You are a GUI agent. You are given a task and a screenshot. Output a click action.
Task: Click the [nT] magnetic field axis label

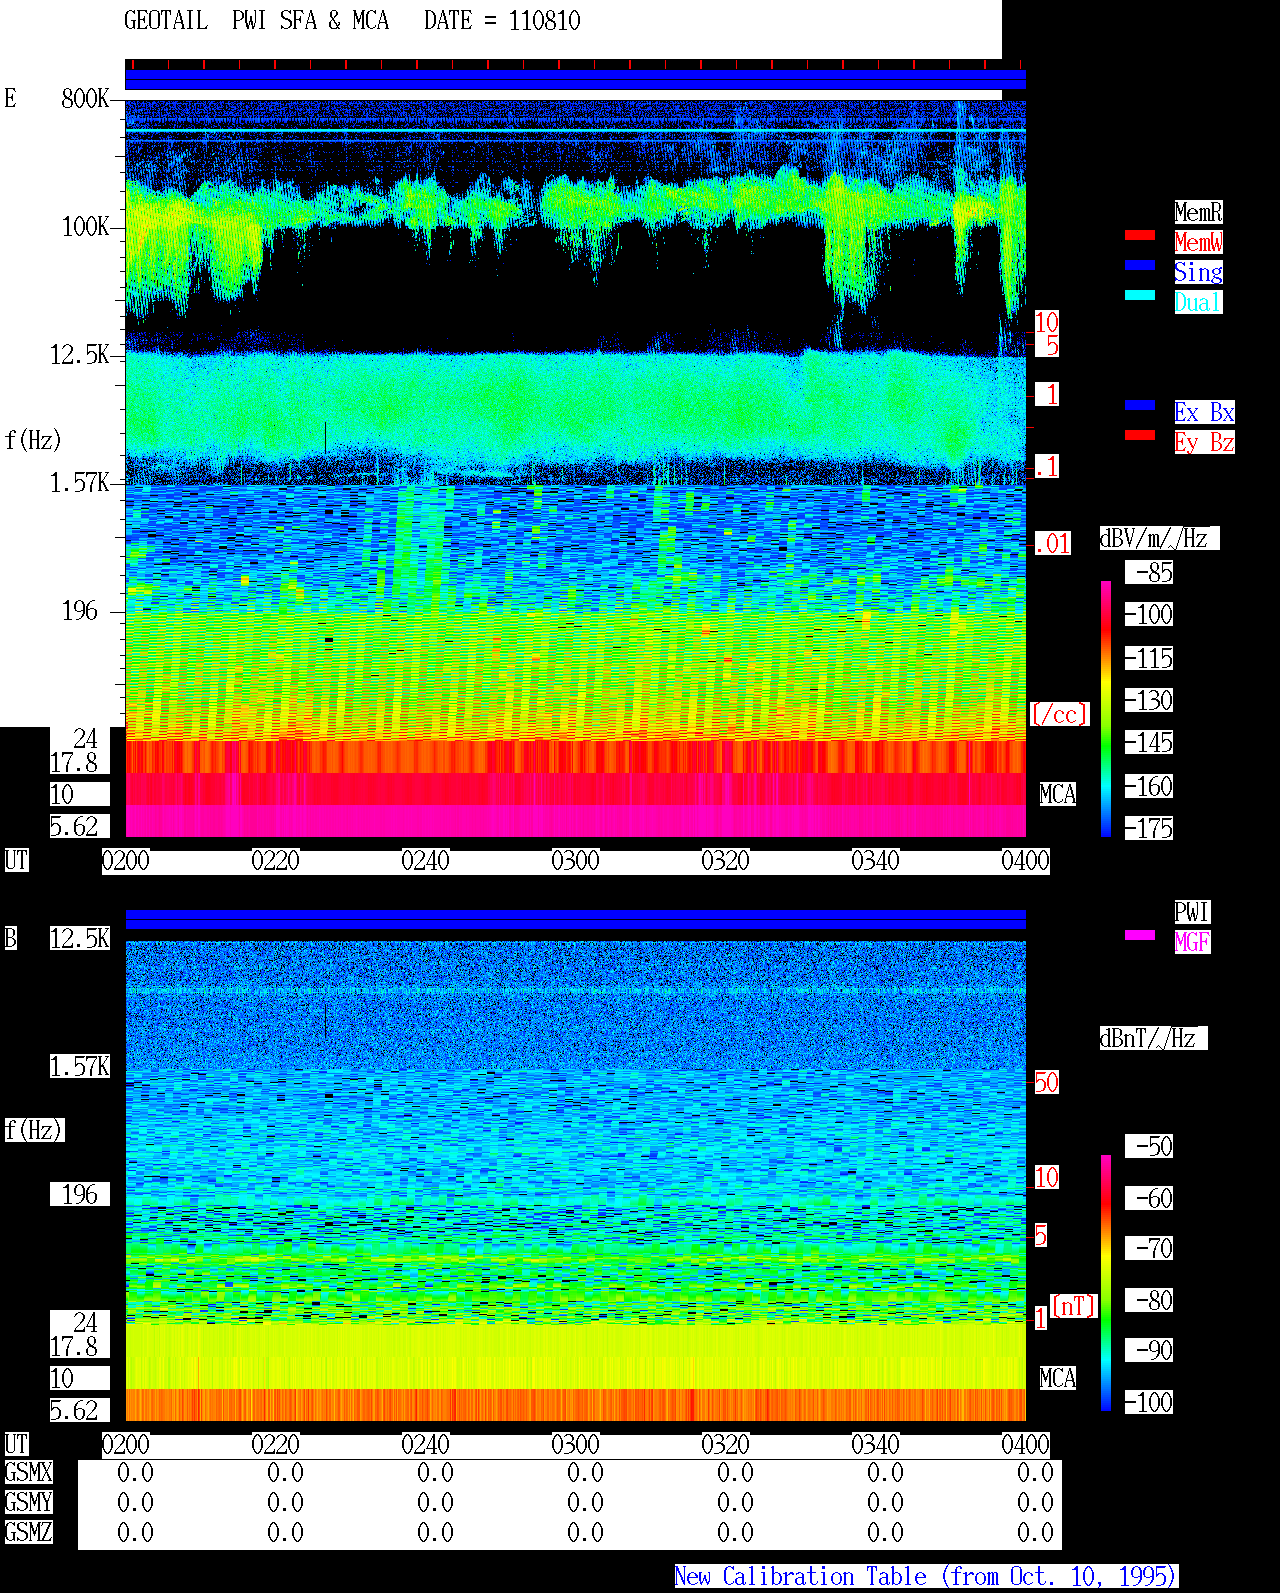click(1074, 1306)
